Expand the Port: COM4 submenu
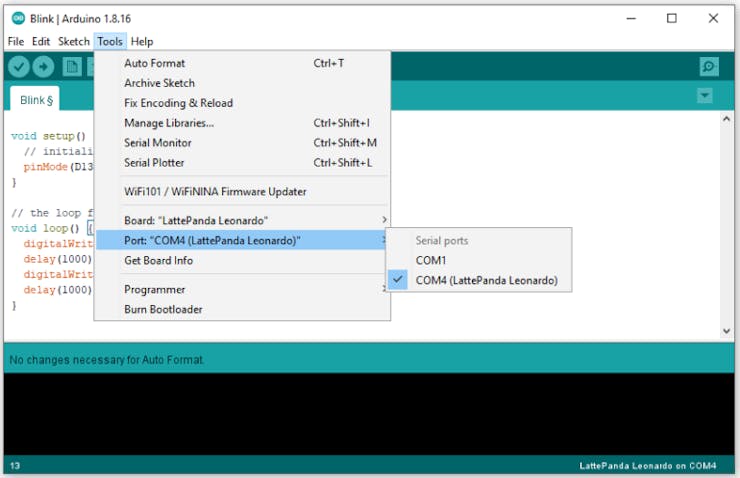The image size is (740, 478). (243, 240)
